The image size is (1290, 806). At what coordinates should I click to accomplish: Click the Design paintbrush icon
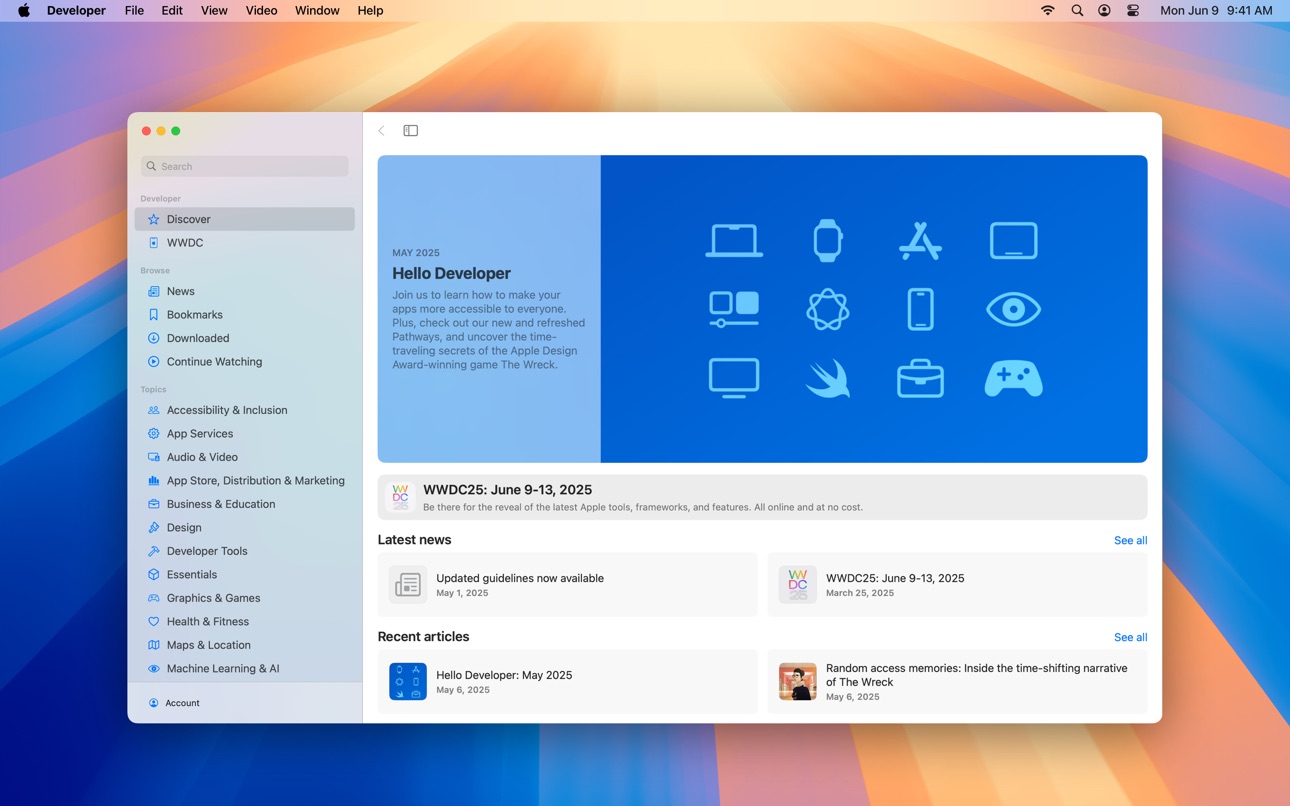153,528
